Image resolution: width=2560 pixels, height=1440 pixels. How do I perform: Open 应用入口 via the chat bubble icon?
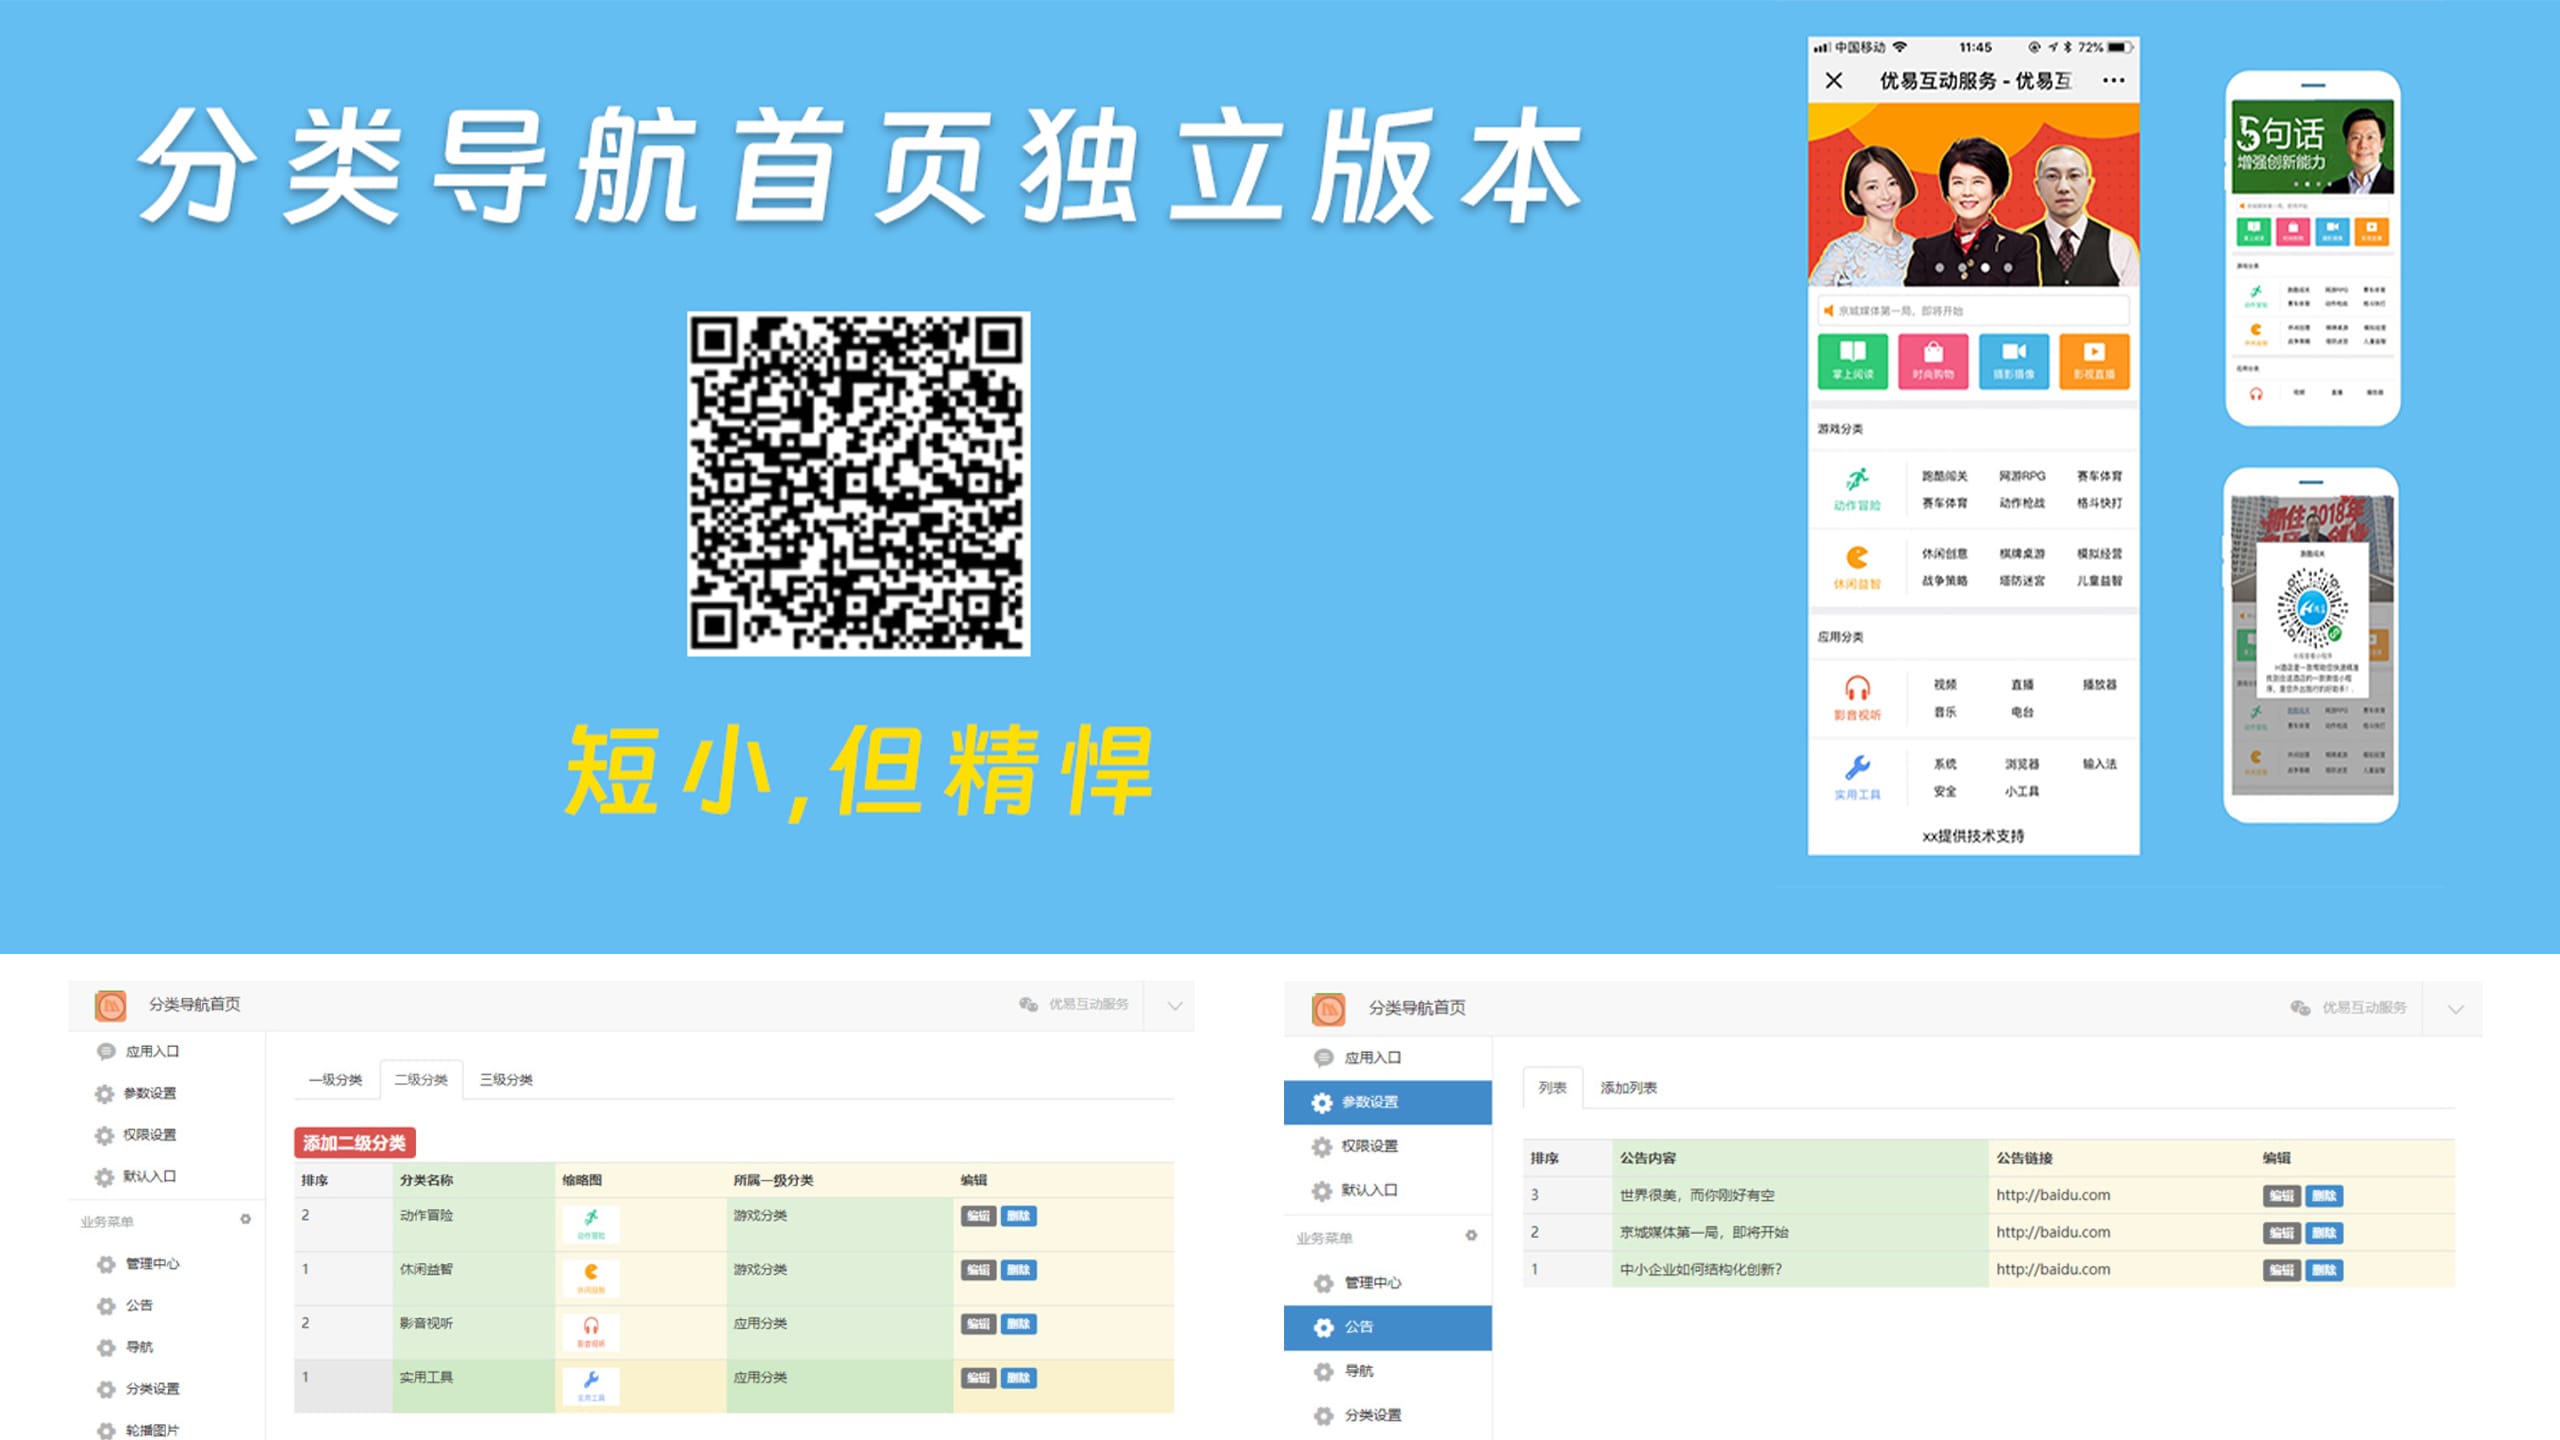[x=106, y=1051]
